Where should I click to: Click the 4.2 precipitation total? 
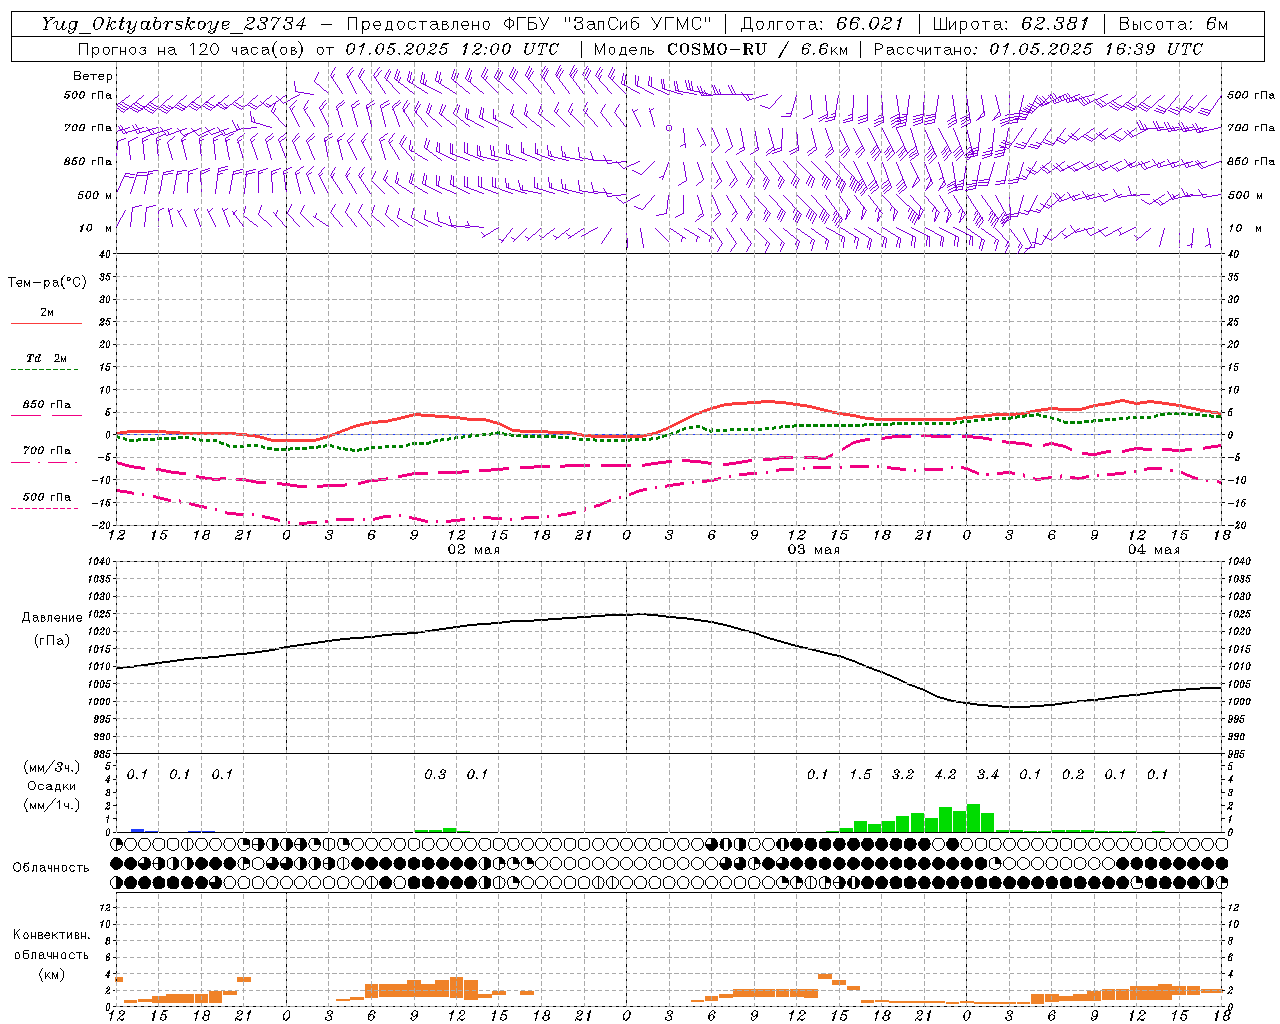pyautogui.click(x=945, y=775)
